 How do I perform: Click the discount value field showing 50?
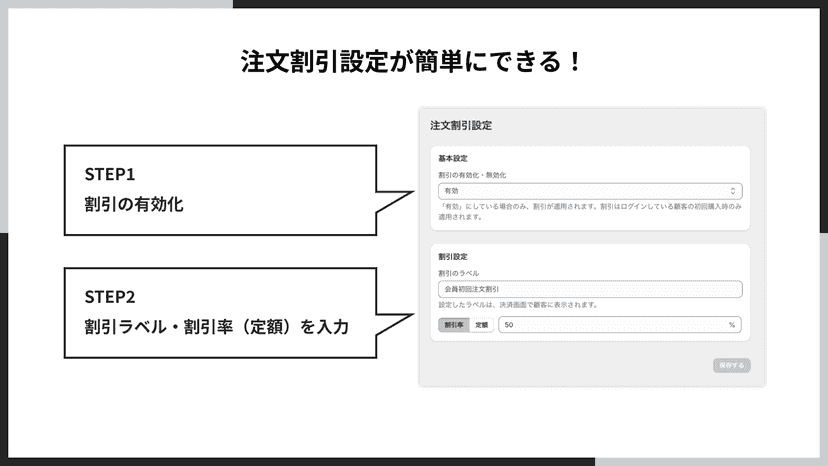click(619, 325)
